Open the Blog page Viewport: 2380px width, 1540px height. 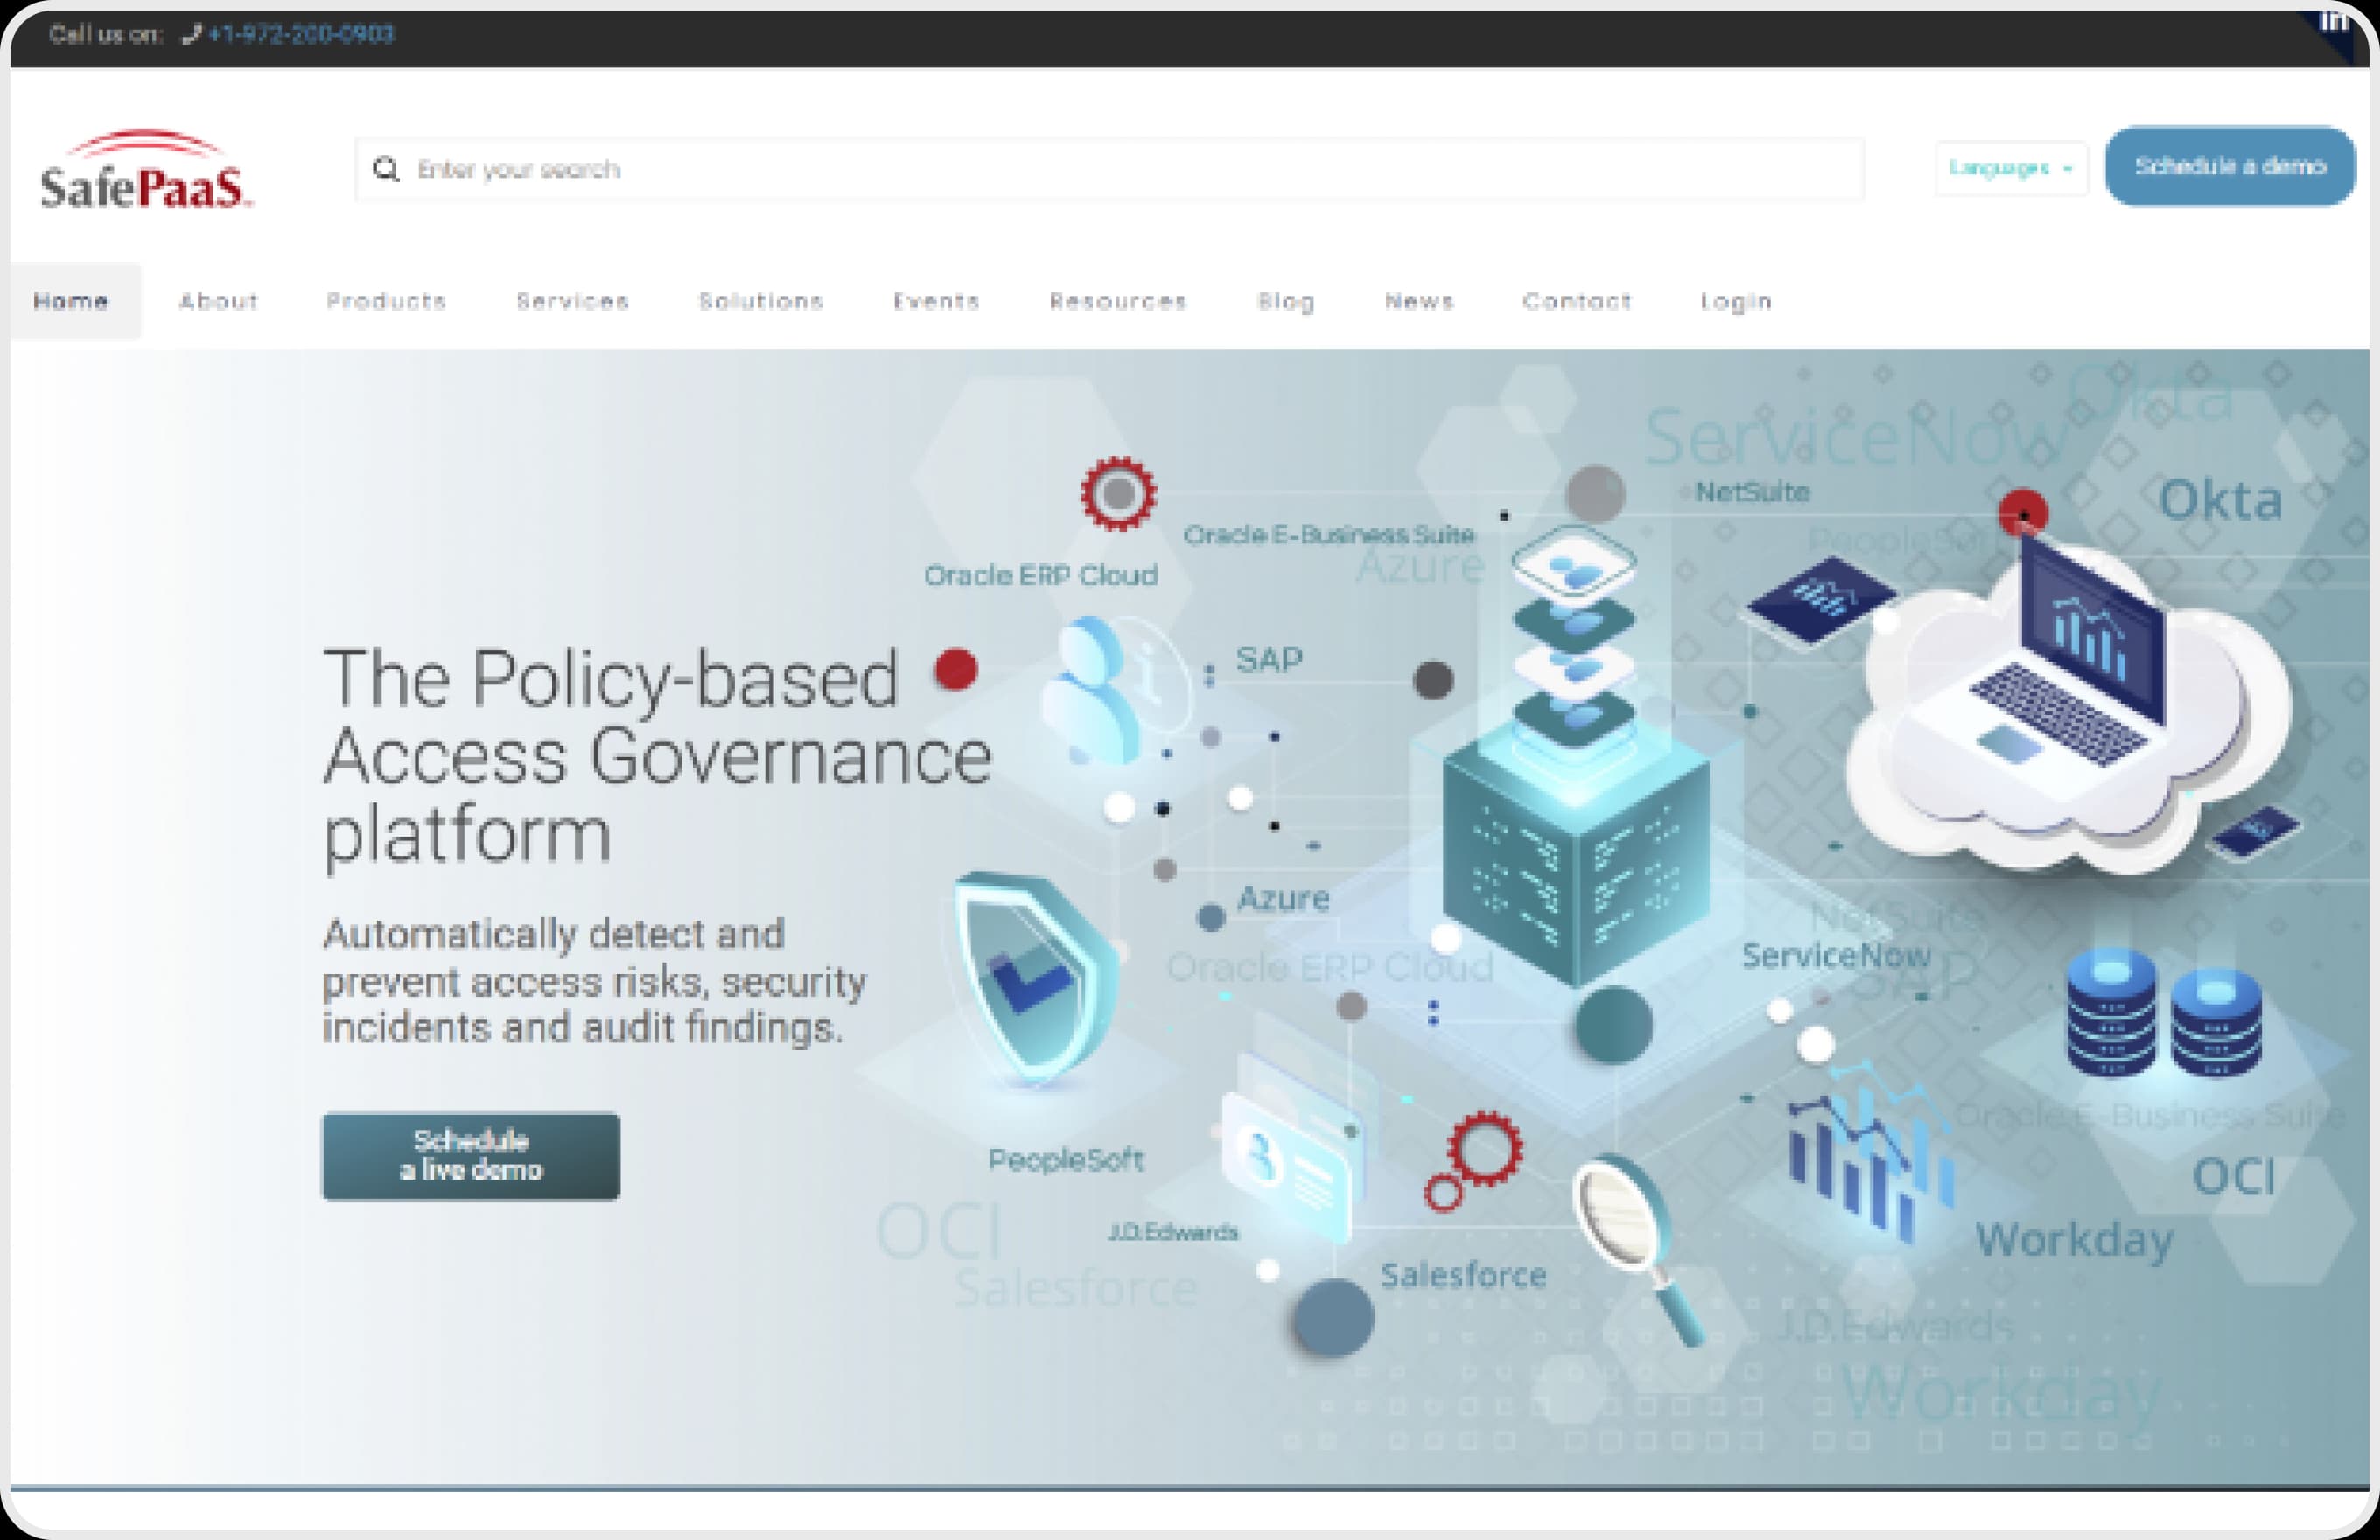pos(1286,302)
